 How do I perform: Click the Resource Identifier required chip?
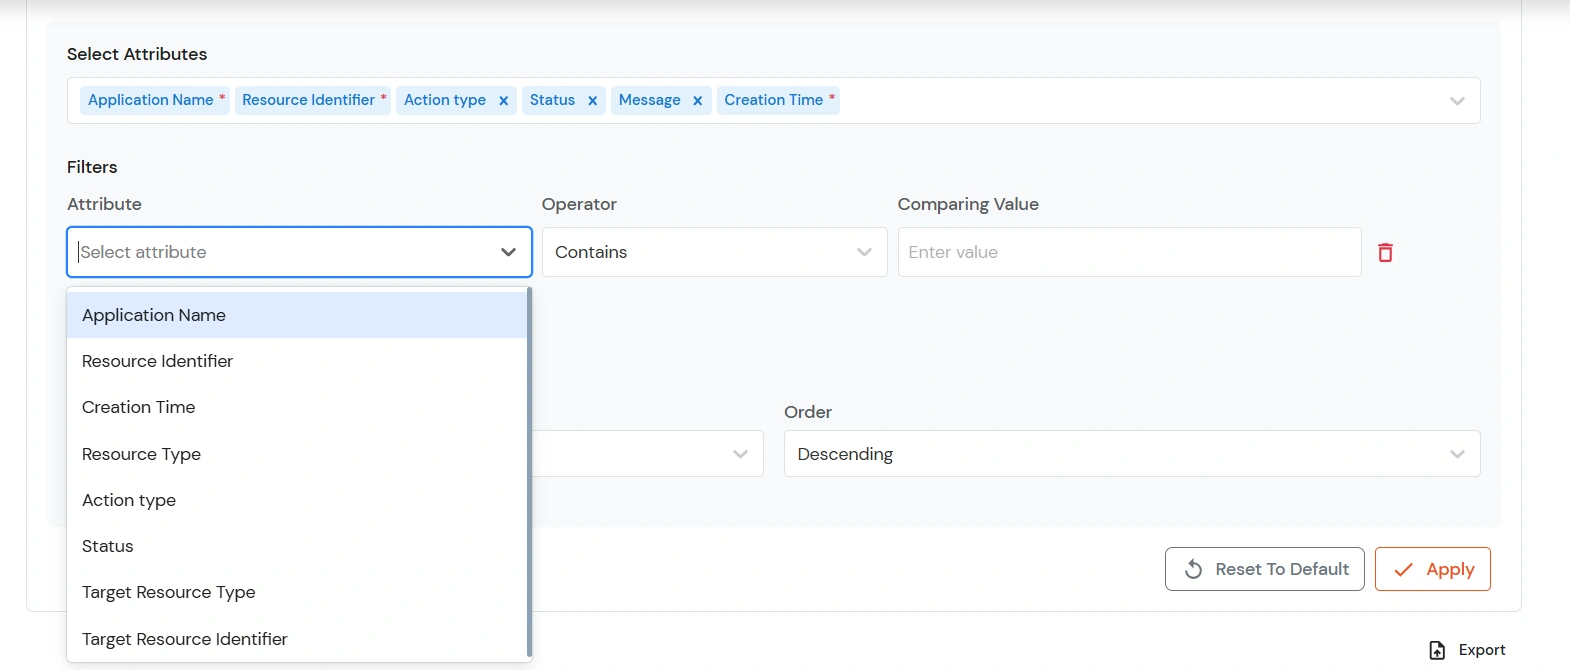tap(313, 100)
